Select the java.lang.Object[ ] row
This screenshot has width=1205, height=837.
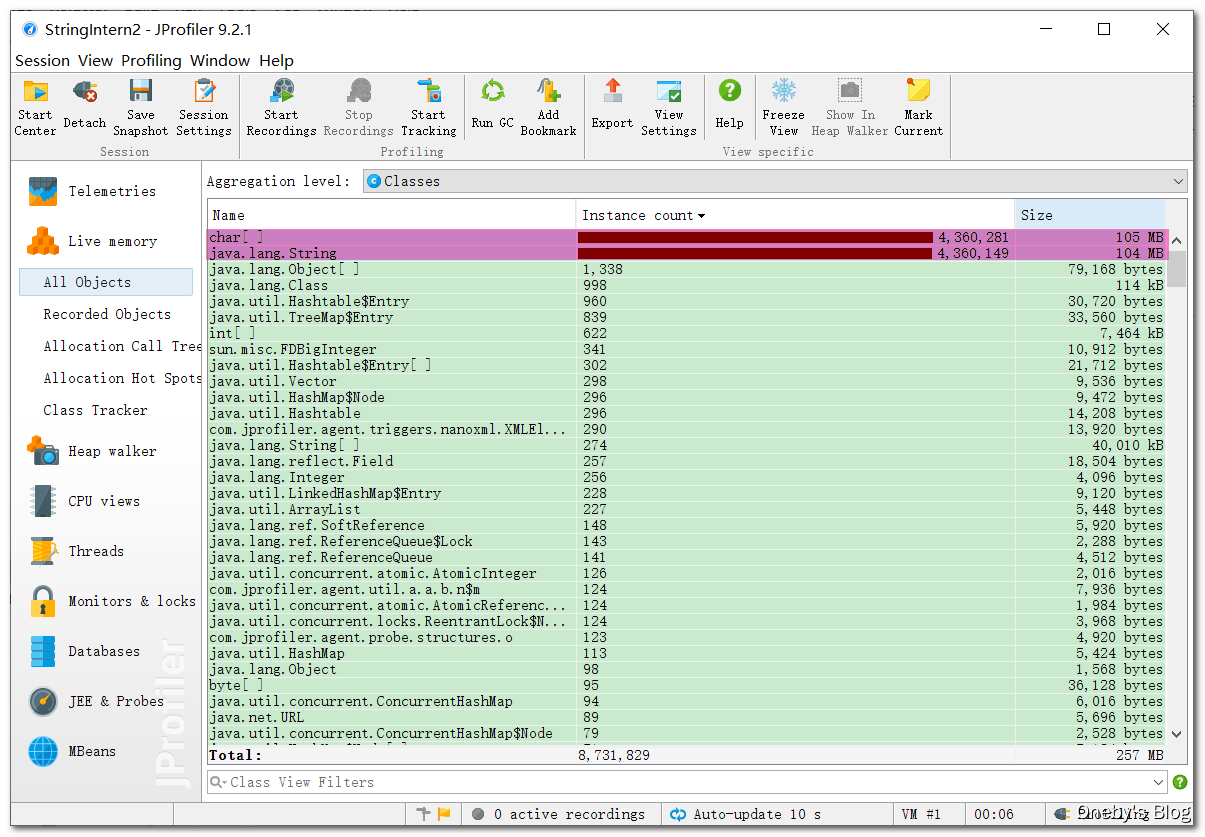tap(686, 269)
